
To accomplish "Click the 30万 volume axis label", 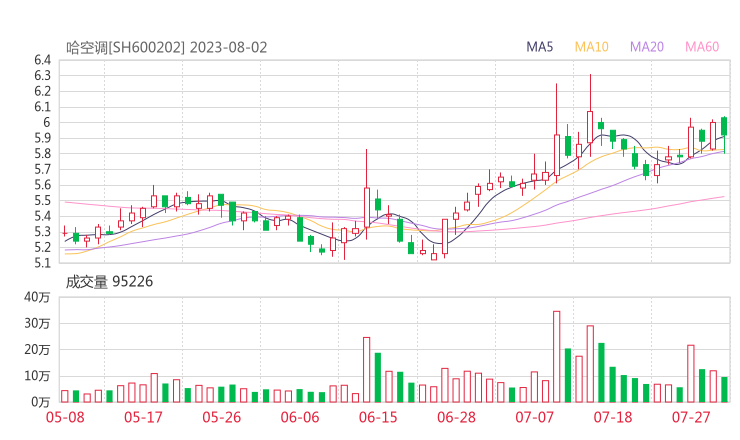I will (x=37, y=323).
